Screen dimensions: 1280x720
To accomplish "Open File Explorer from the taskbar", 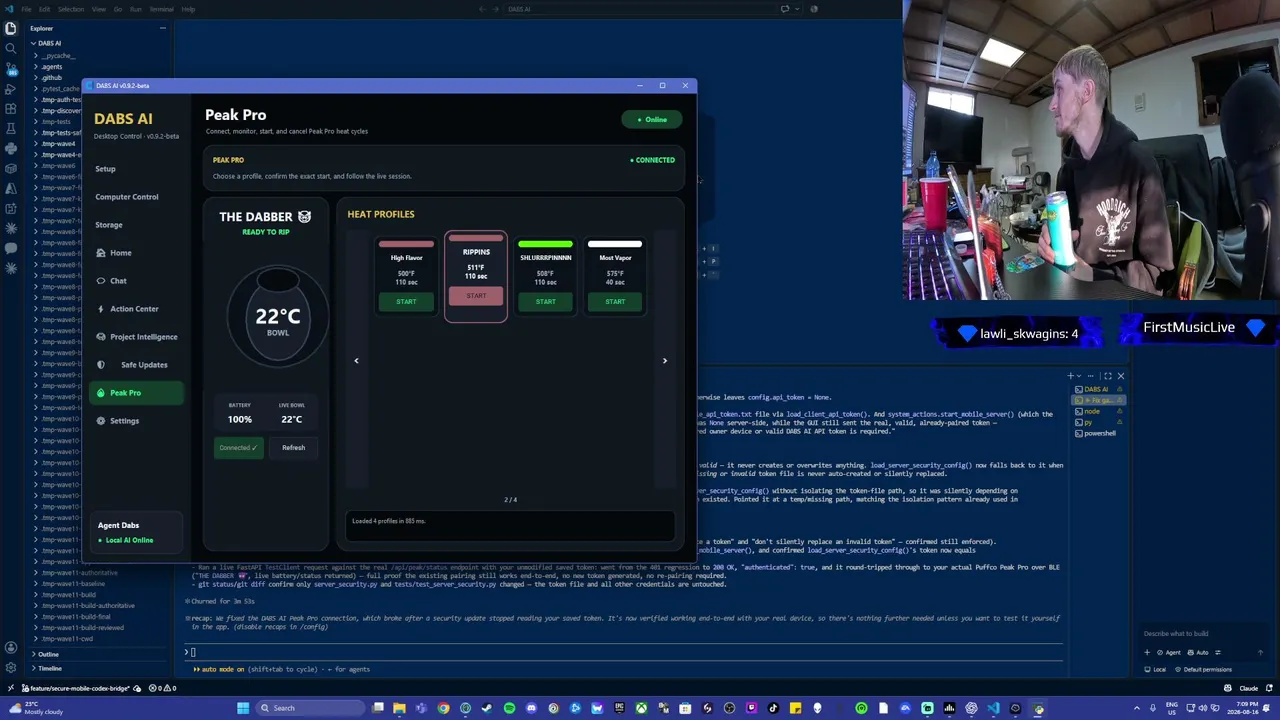I will 399,708.
